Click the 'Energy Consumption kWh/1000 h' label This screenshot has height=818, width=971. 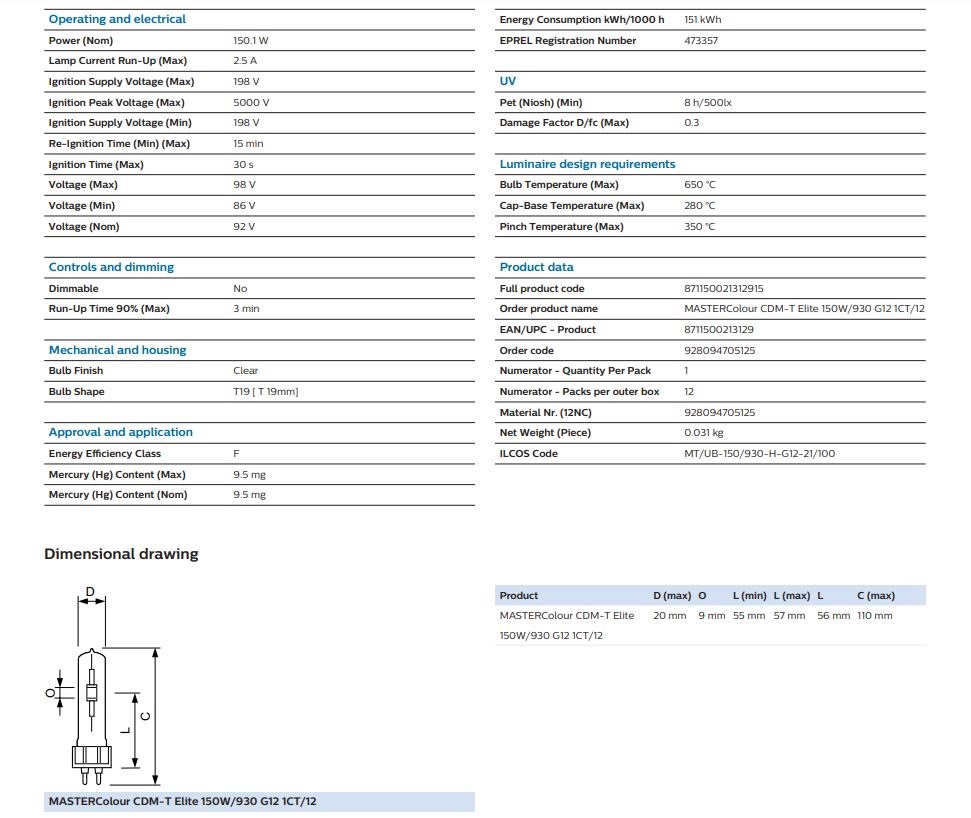tap(582, 20)
